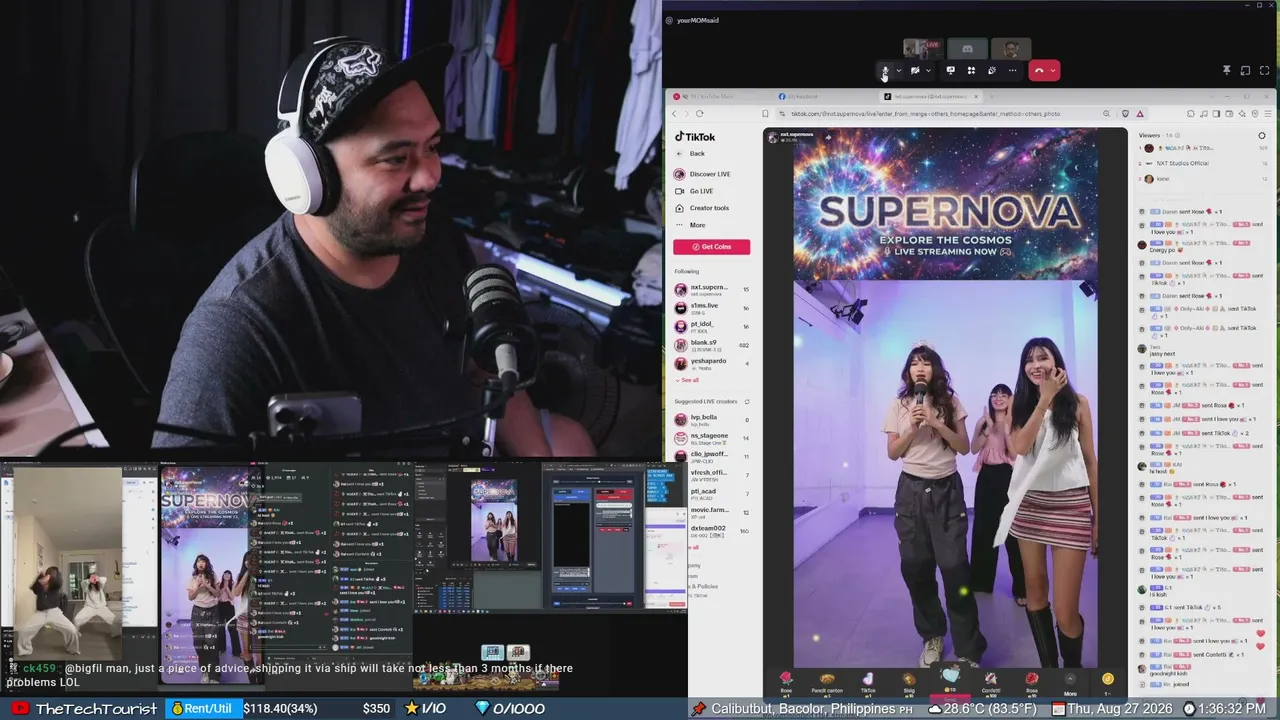This screenshot has height=720, width=1280.
Task: Enter full screen for the call
Action: (x=1263, y=71)
